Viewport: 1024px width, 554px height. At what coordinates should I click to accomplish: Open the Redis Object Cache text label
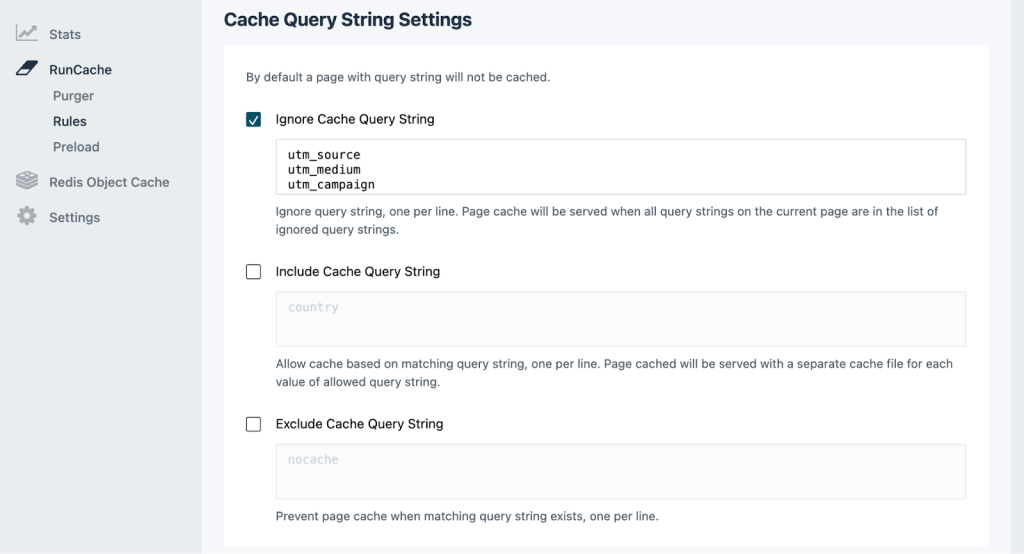(x=109, y=182)
